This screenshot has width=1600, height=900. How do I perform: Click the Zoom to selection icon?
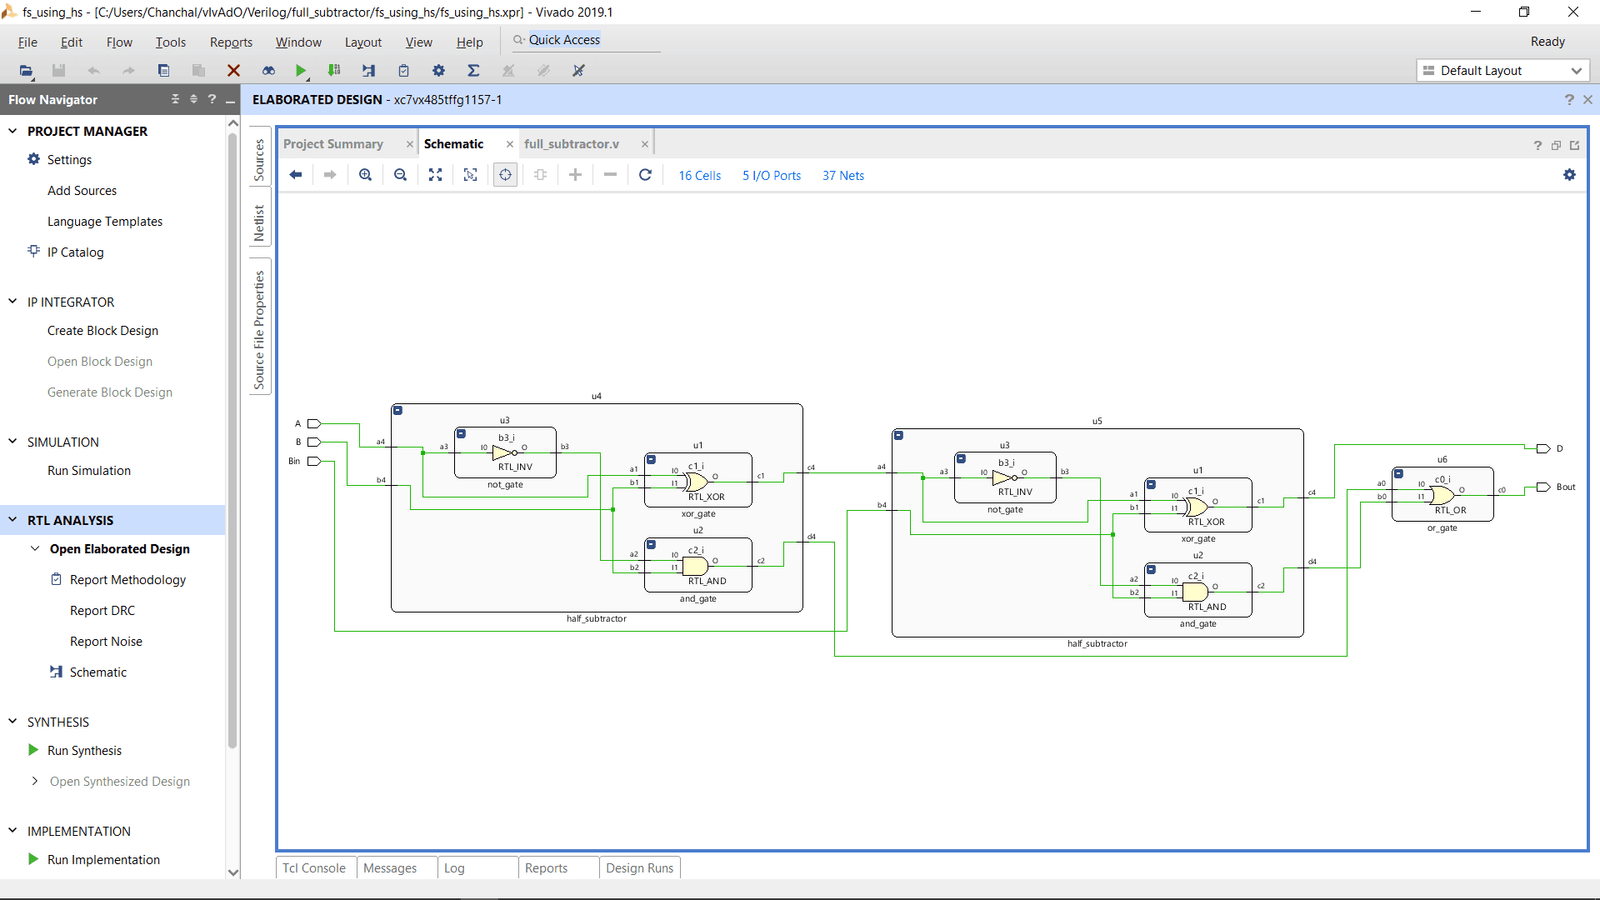pos(470,175)
